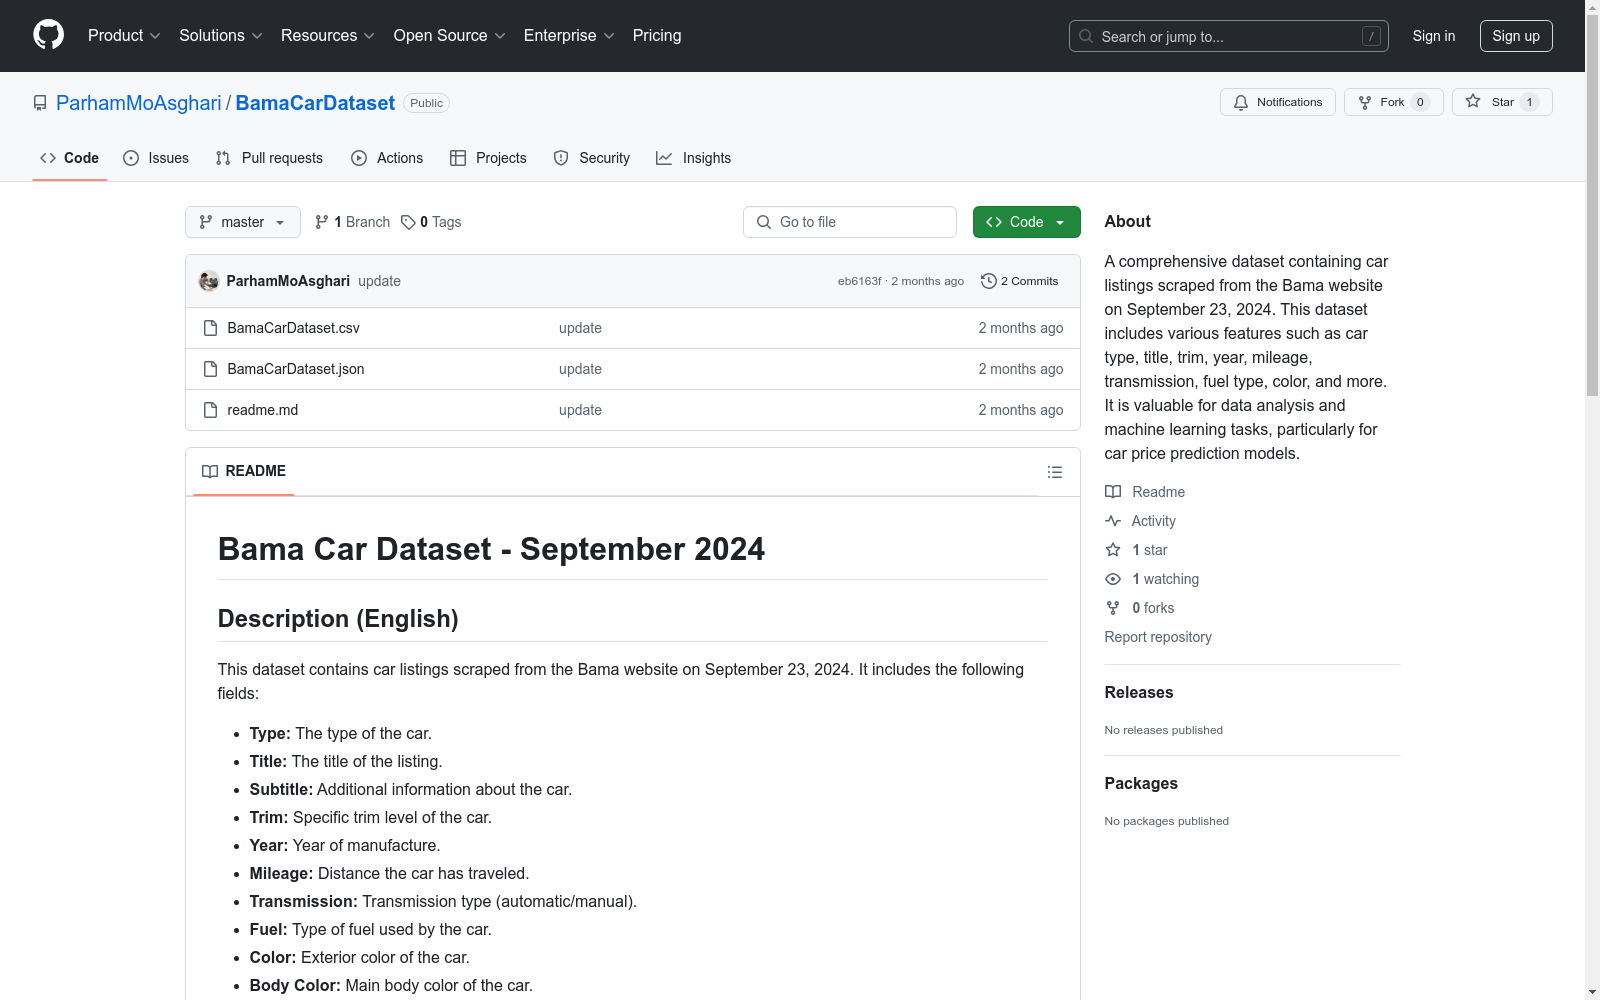Click the Sign up button
Image resolution: width=1600 pixels, height=1000 pixels.
[1516, 36]
